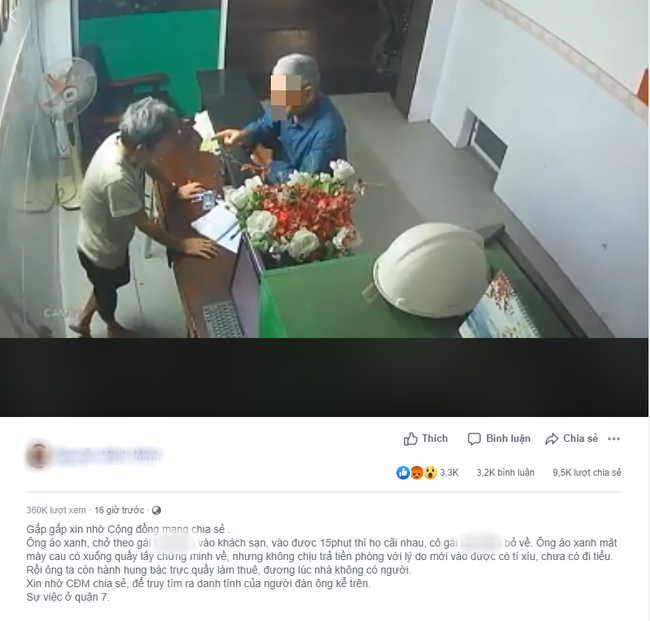Click the wow reaction emoji
The image size is (650, 621).
tap(430, 473)
